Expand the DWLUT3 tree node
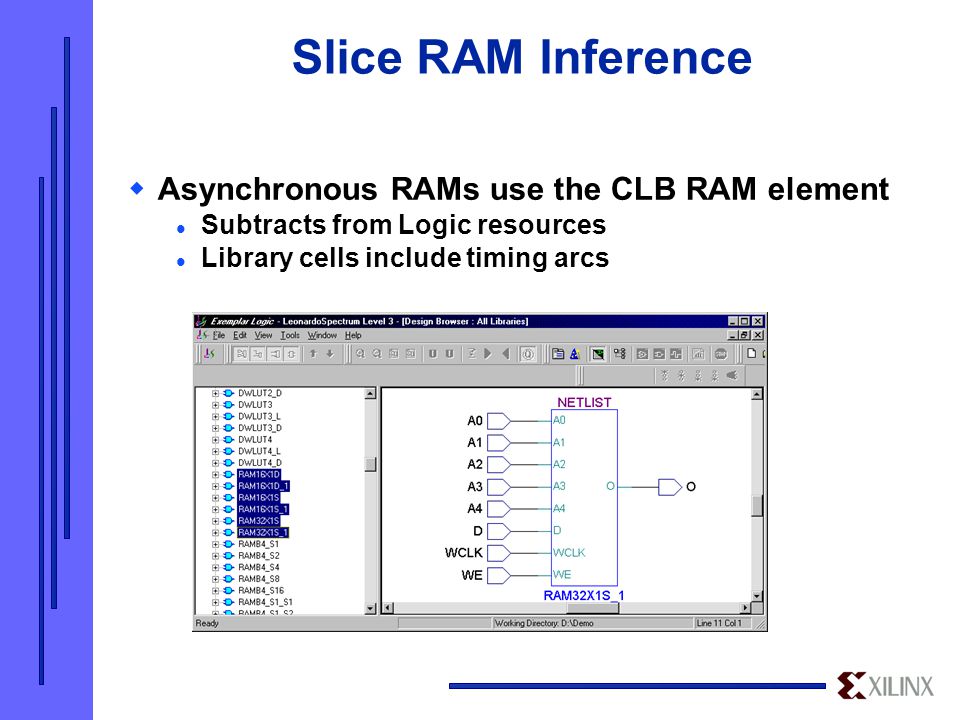The height and width of the screenshot is (720, 960). pyautogui.click(x=215, y=405)
